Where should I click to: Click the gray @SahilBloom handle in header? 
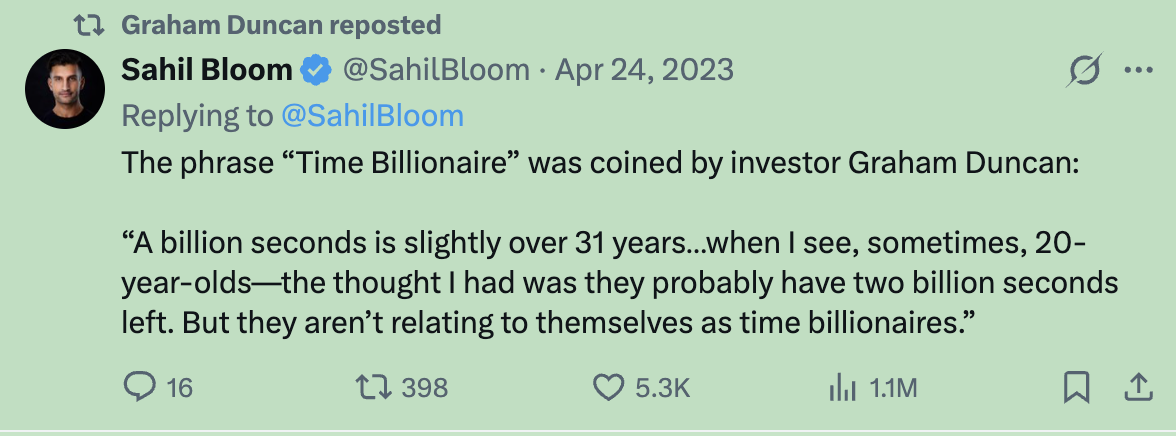pyautogui.click(x=436, y=70)
